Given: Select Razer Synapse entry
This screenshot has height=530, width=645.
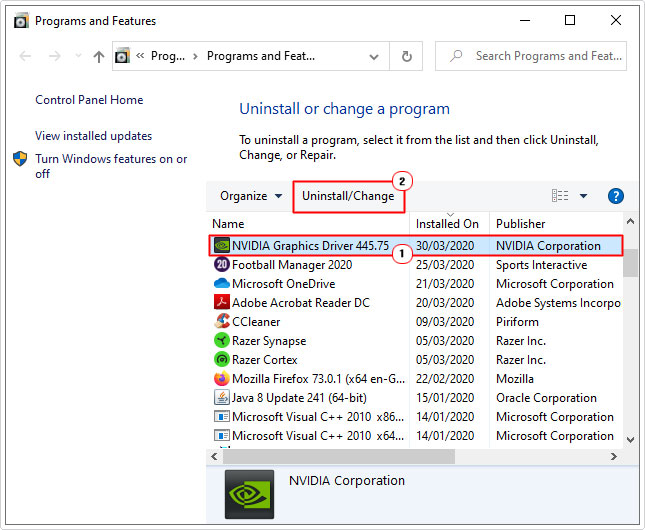Looking at the screenshot, I should [269, 341].
